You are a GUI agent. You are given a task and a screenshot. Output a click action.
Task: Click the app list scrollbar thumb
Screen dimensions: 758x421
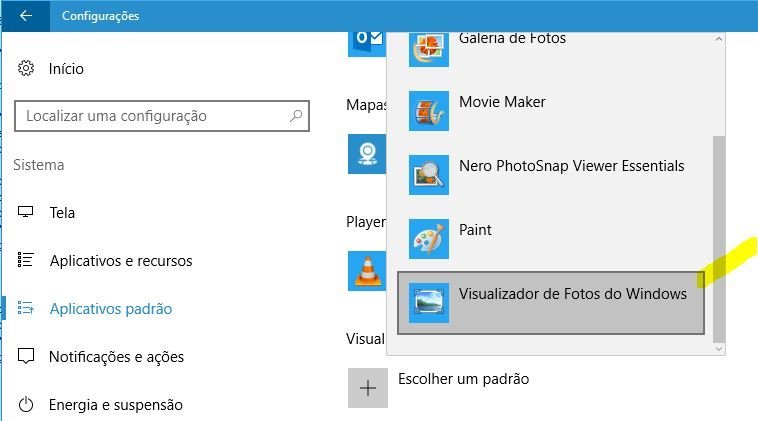(x=719, y=239)
